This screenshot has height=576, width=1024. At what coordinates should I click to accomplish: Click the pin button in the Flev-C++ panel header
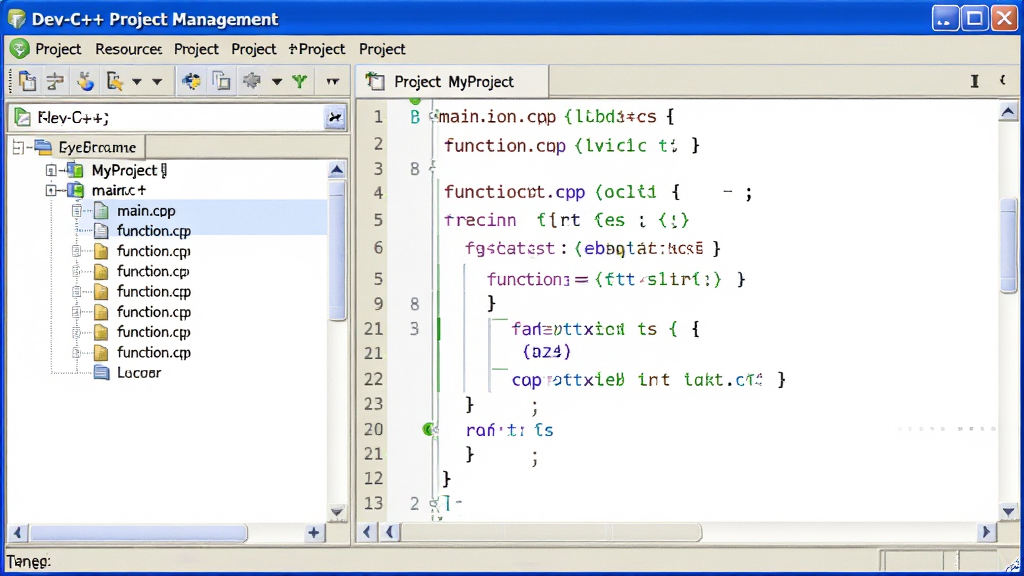(335, 118)
